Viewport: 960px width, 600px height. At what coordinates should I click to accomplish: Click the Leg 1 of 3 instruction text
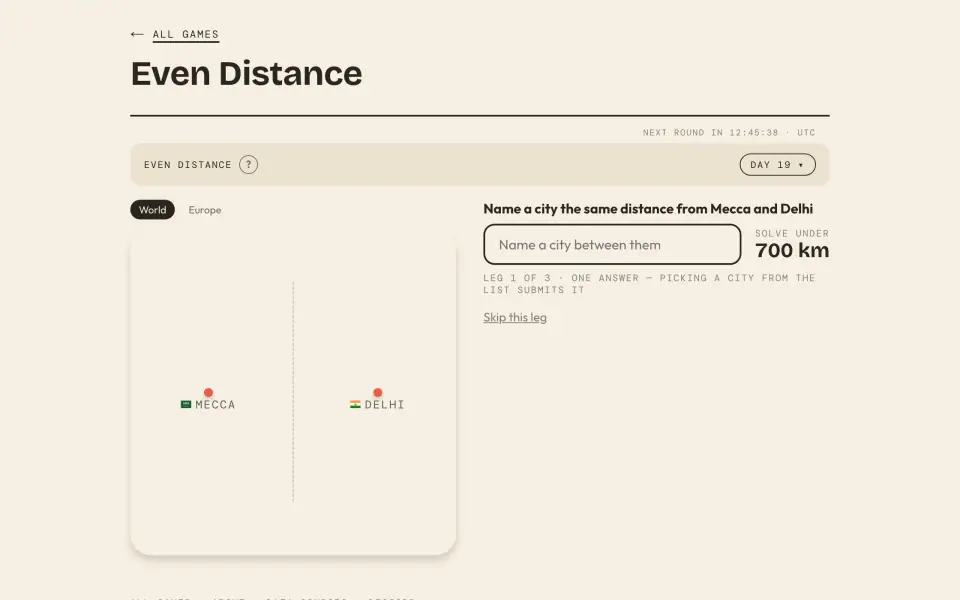click(649, 284)
